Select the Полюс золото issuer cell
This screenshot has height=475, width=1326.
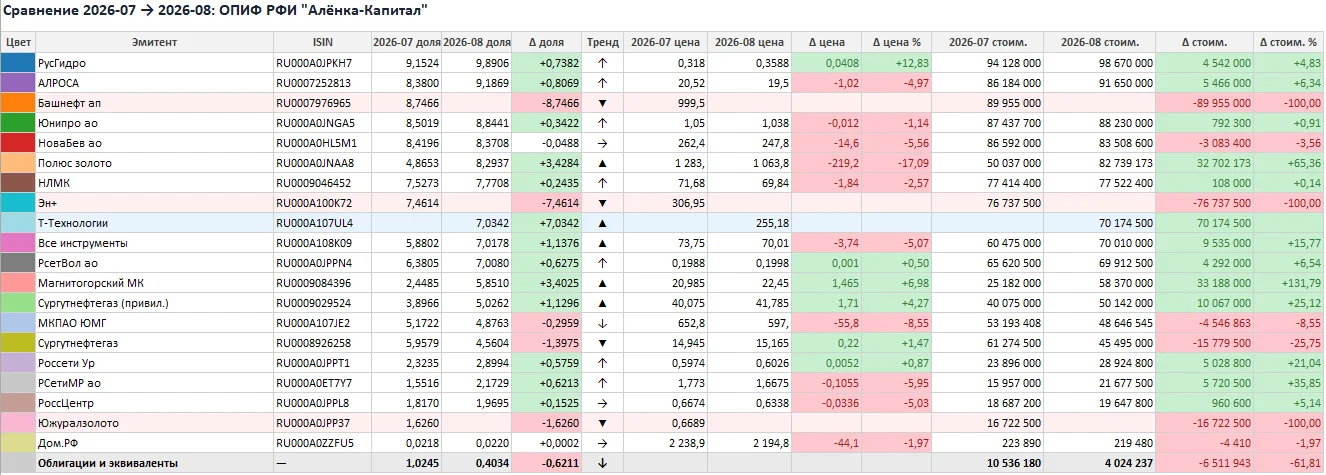(x=154, y=162)
